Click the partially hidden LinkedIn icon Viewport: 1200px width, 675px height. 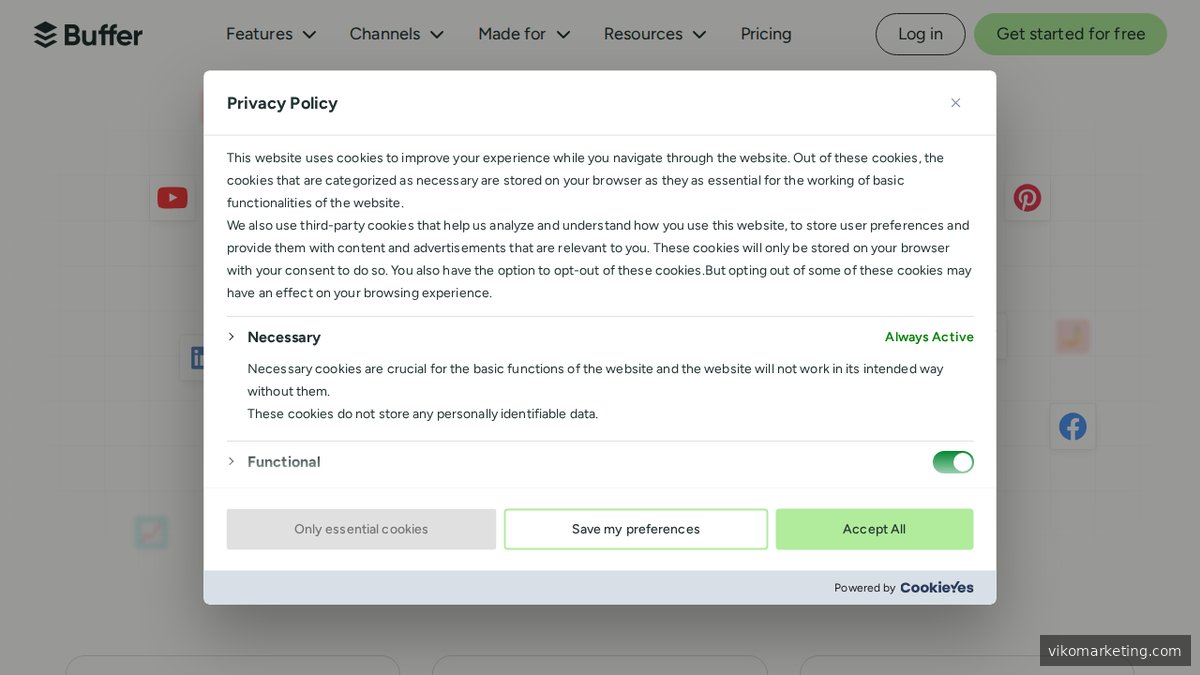[x=193, y=358]
